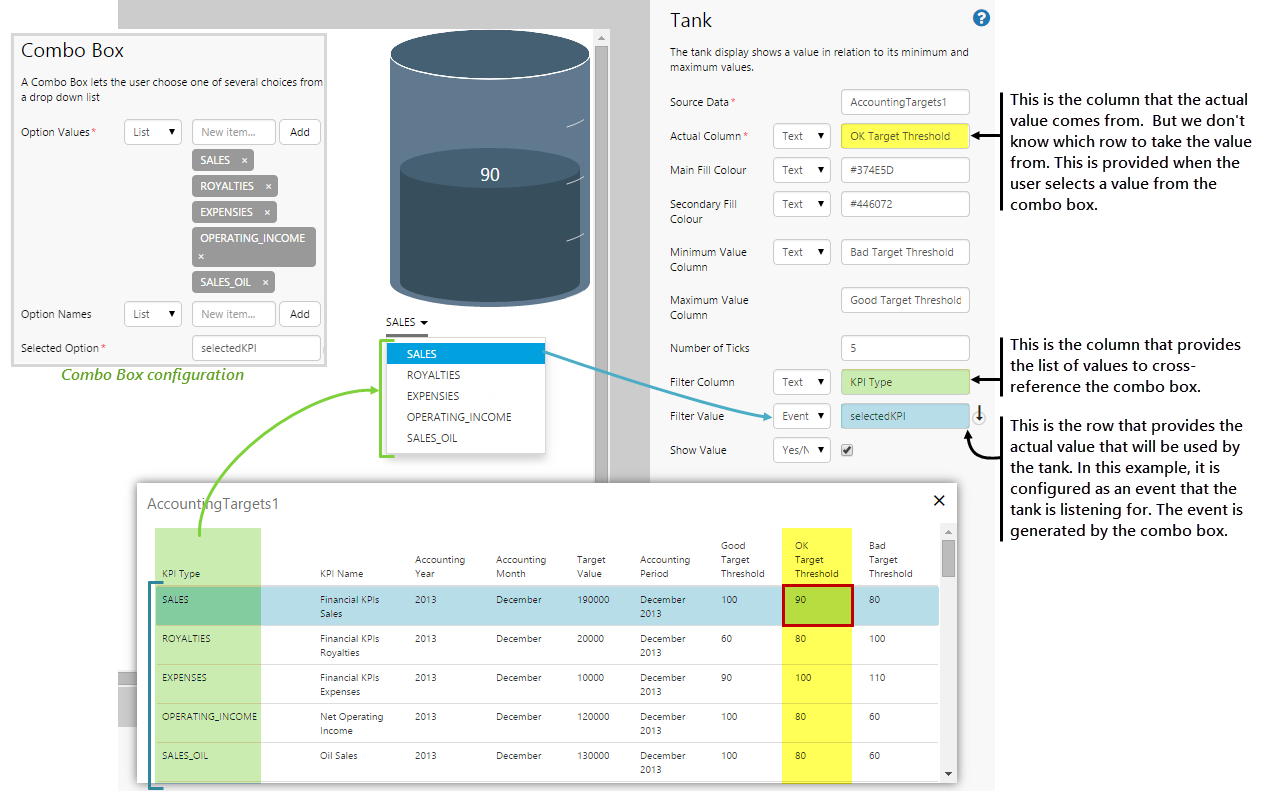Expand the Filter Value Event type dropdown
This screenshot has width=1262, height=791.
point(801,416)
